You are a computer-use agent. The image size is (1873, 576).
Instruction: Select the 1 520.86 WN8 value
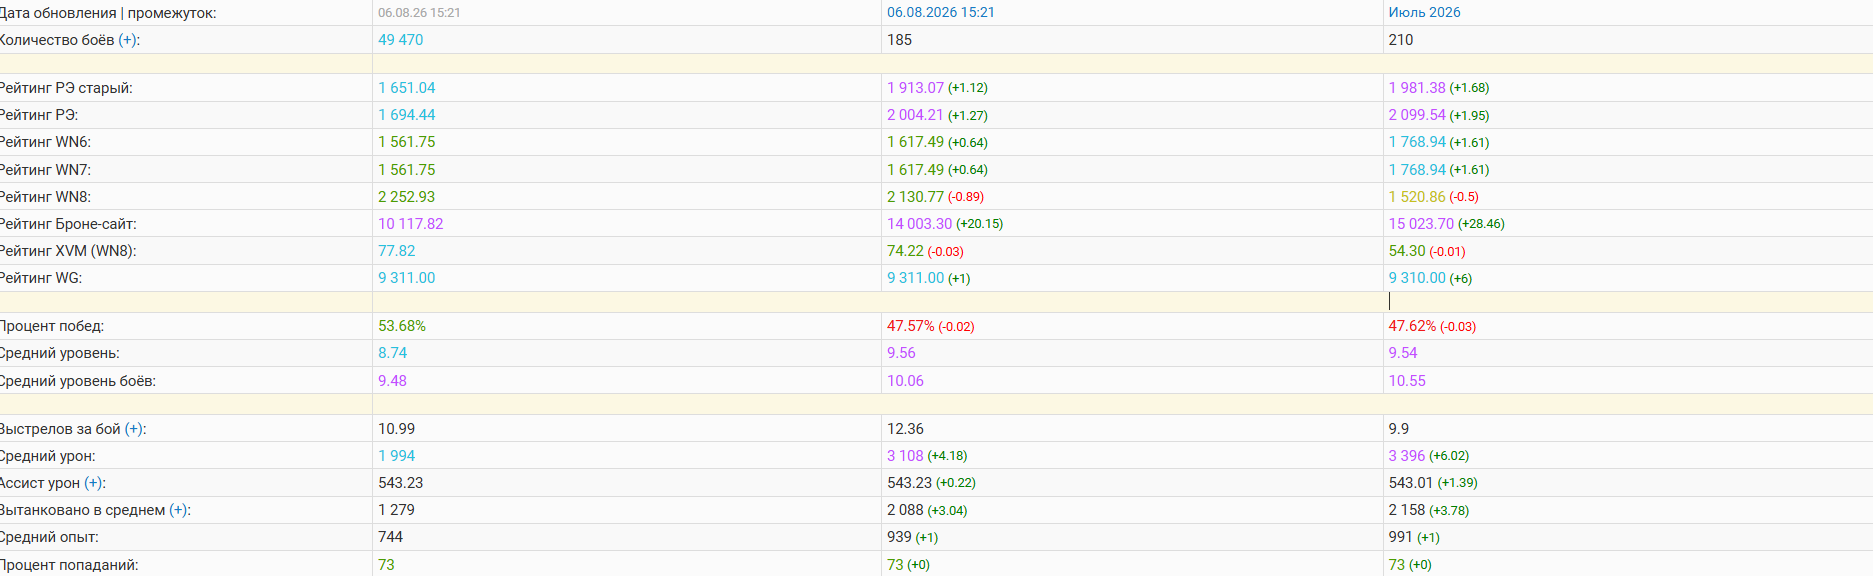click(1417, 197)
